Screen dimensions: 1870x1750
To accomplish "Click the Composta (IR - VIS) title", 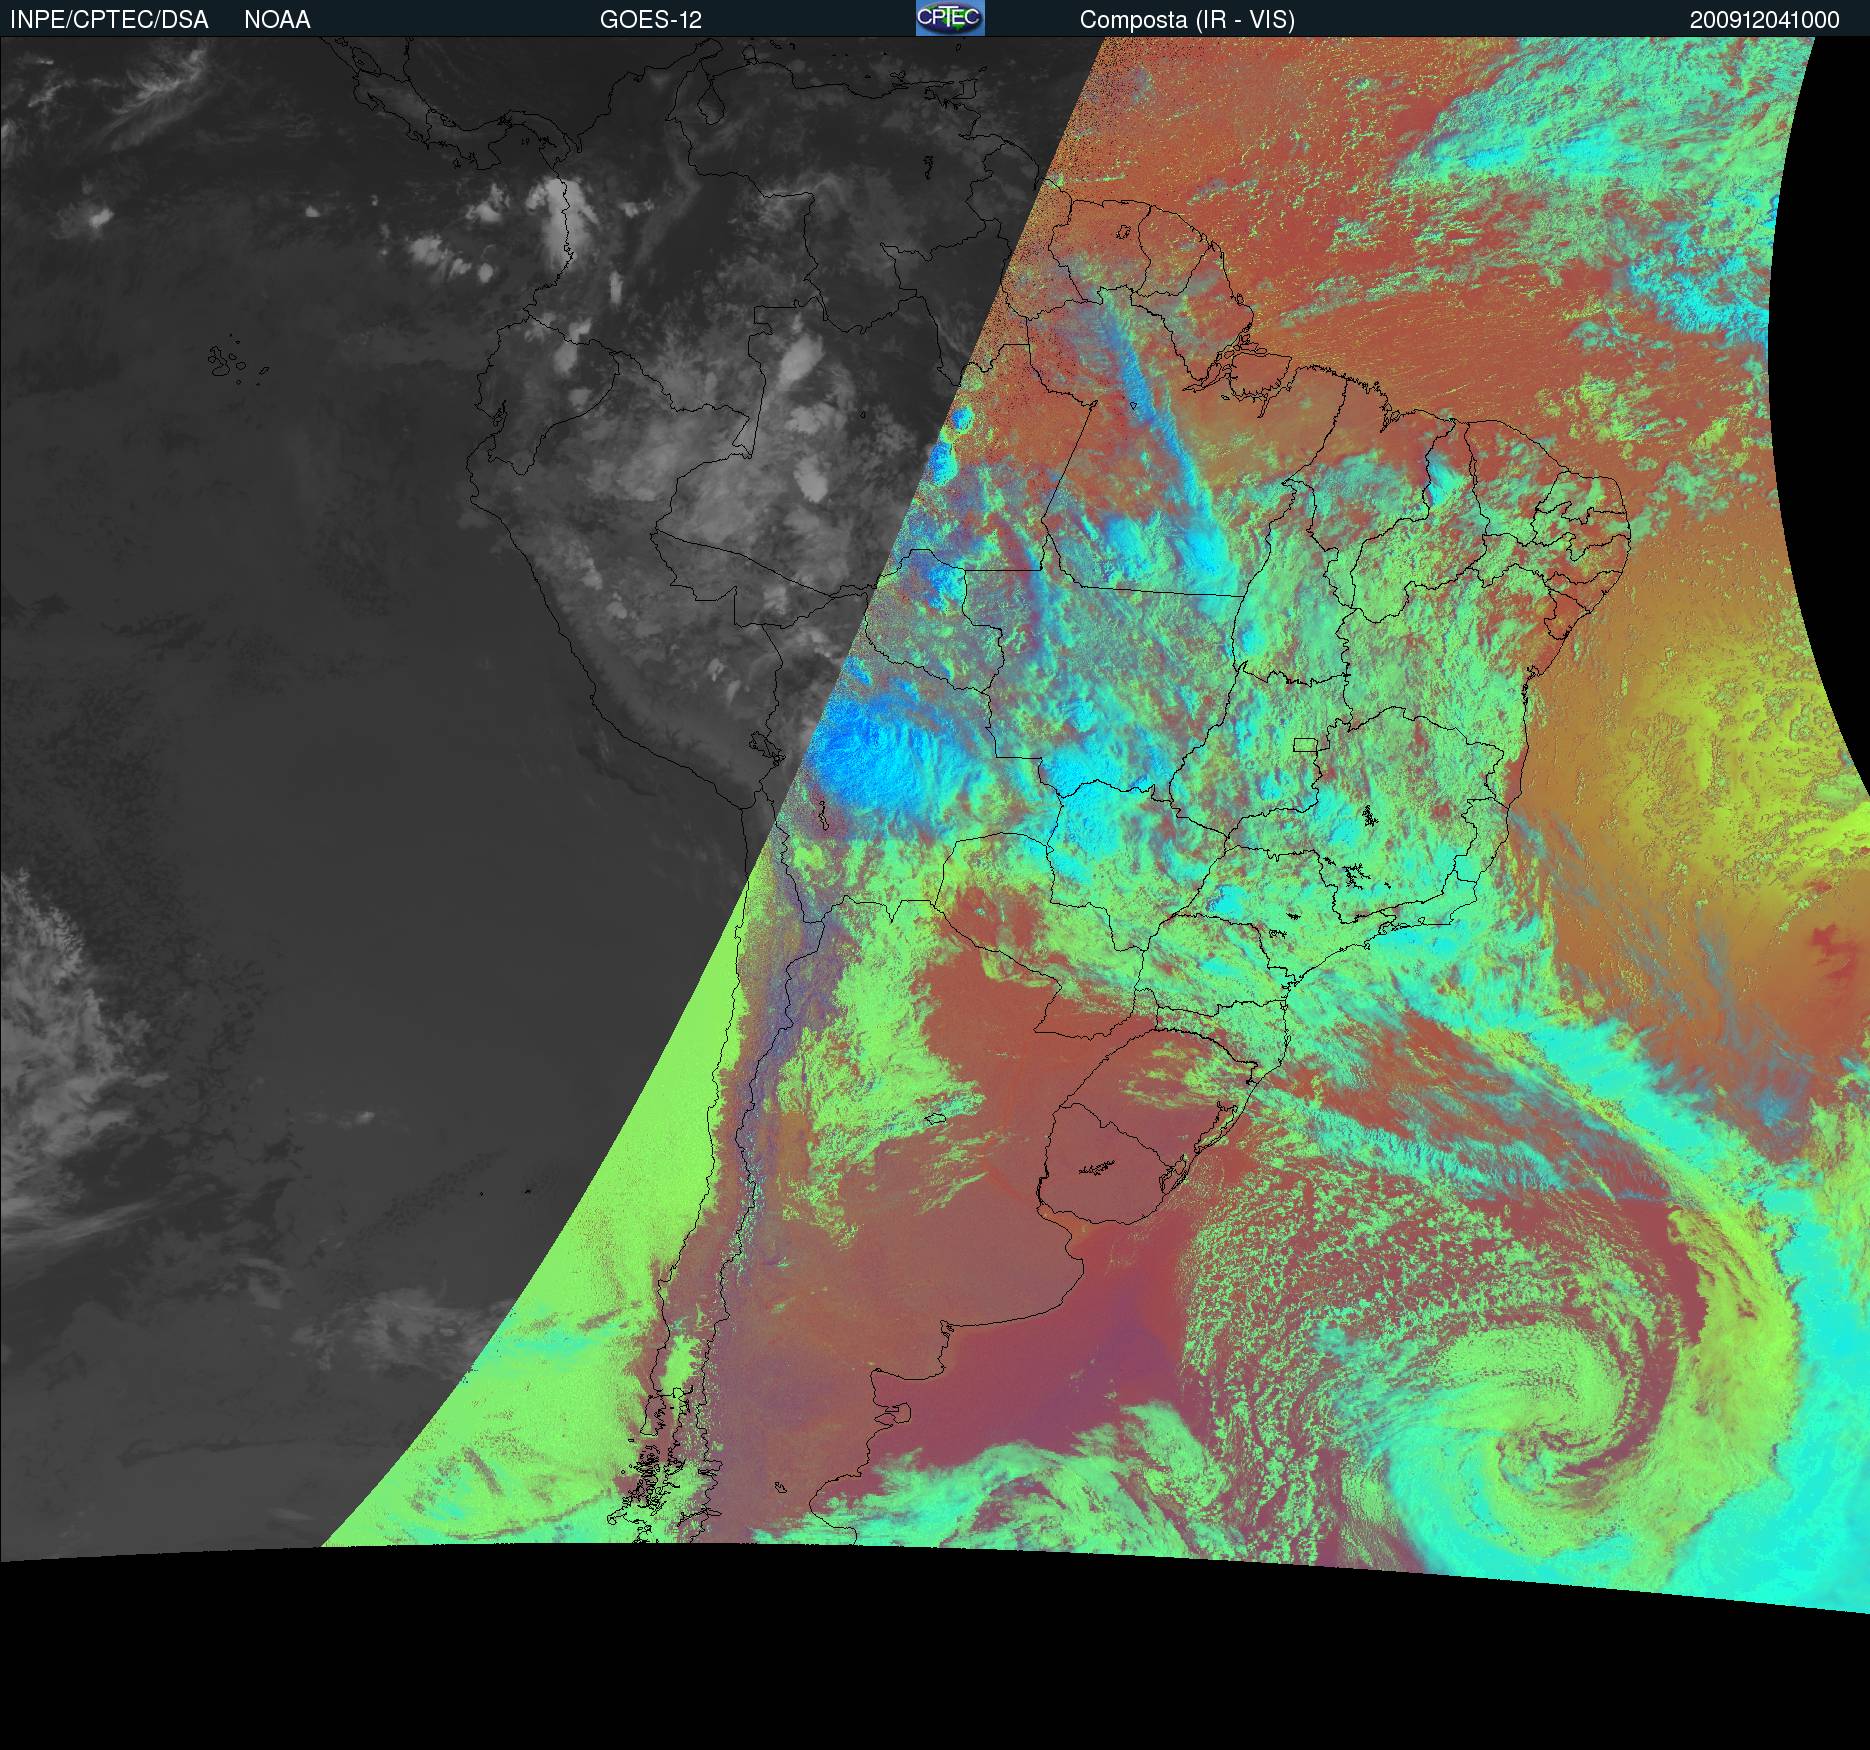I will [1187, 20].
